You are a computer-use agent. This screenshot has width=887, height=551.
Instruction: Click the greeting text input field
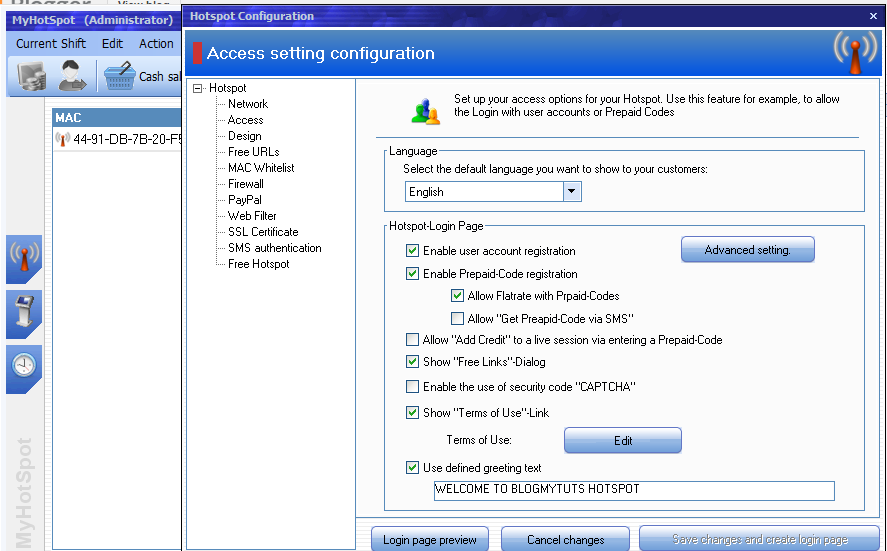pos(634,490)
